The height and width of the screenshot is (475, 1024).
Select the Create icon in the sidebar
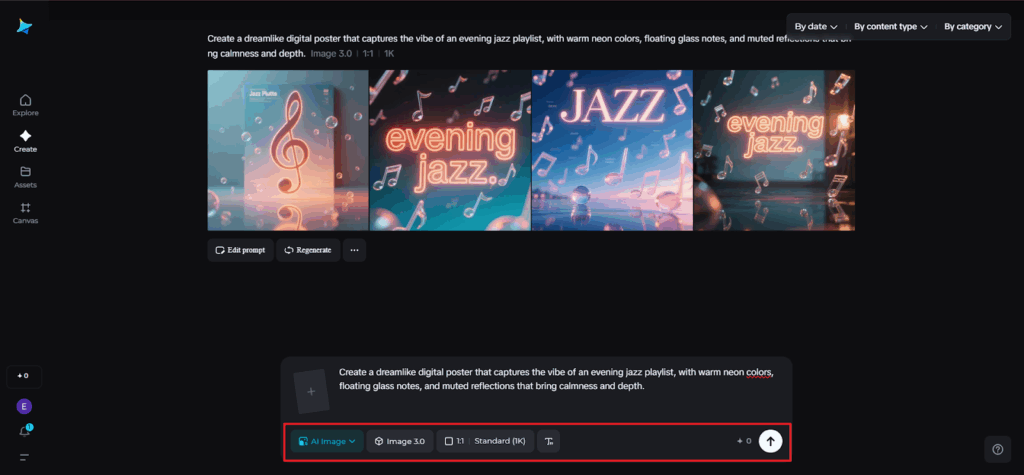pyautogui.click(x=25, y=140)
